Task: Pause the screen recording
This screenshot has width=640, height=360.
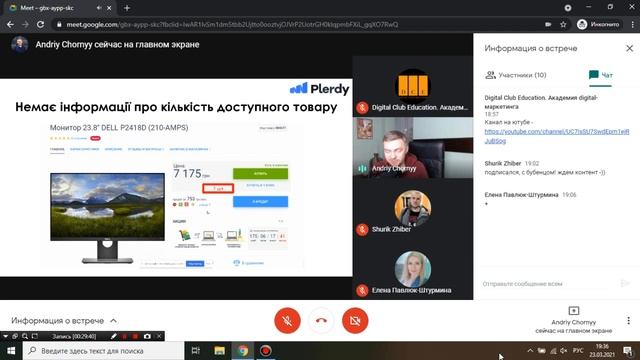Action: [x=124, y=336]
